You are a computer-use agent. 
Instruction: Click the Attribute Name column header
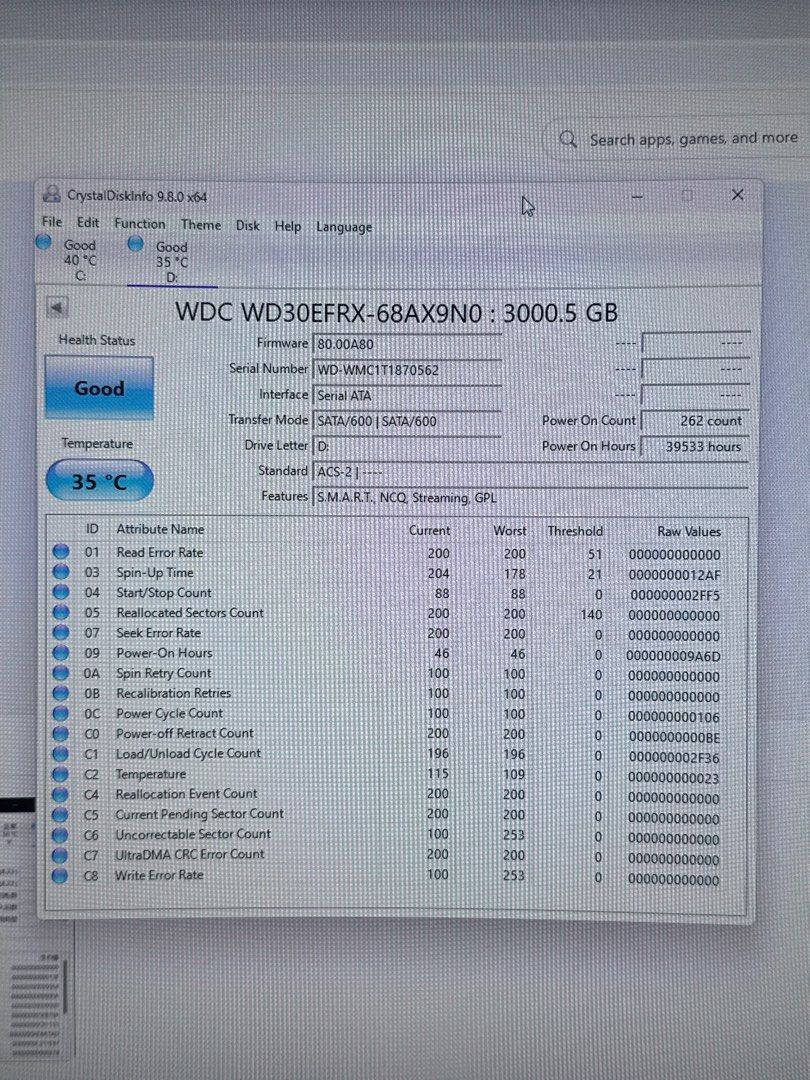[x=160, y=529]
